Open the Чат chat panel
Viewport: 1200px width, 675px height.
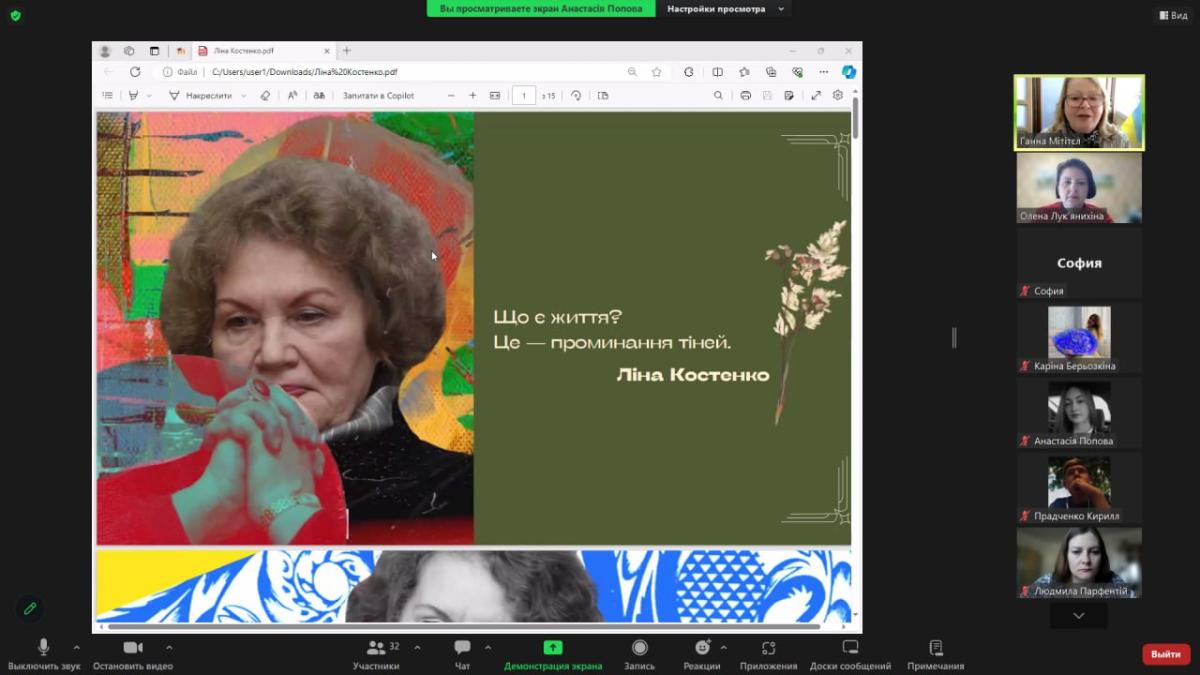click(462, 648)
